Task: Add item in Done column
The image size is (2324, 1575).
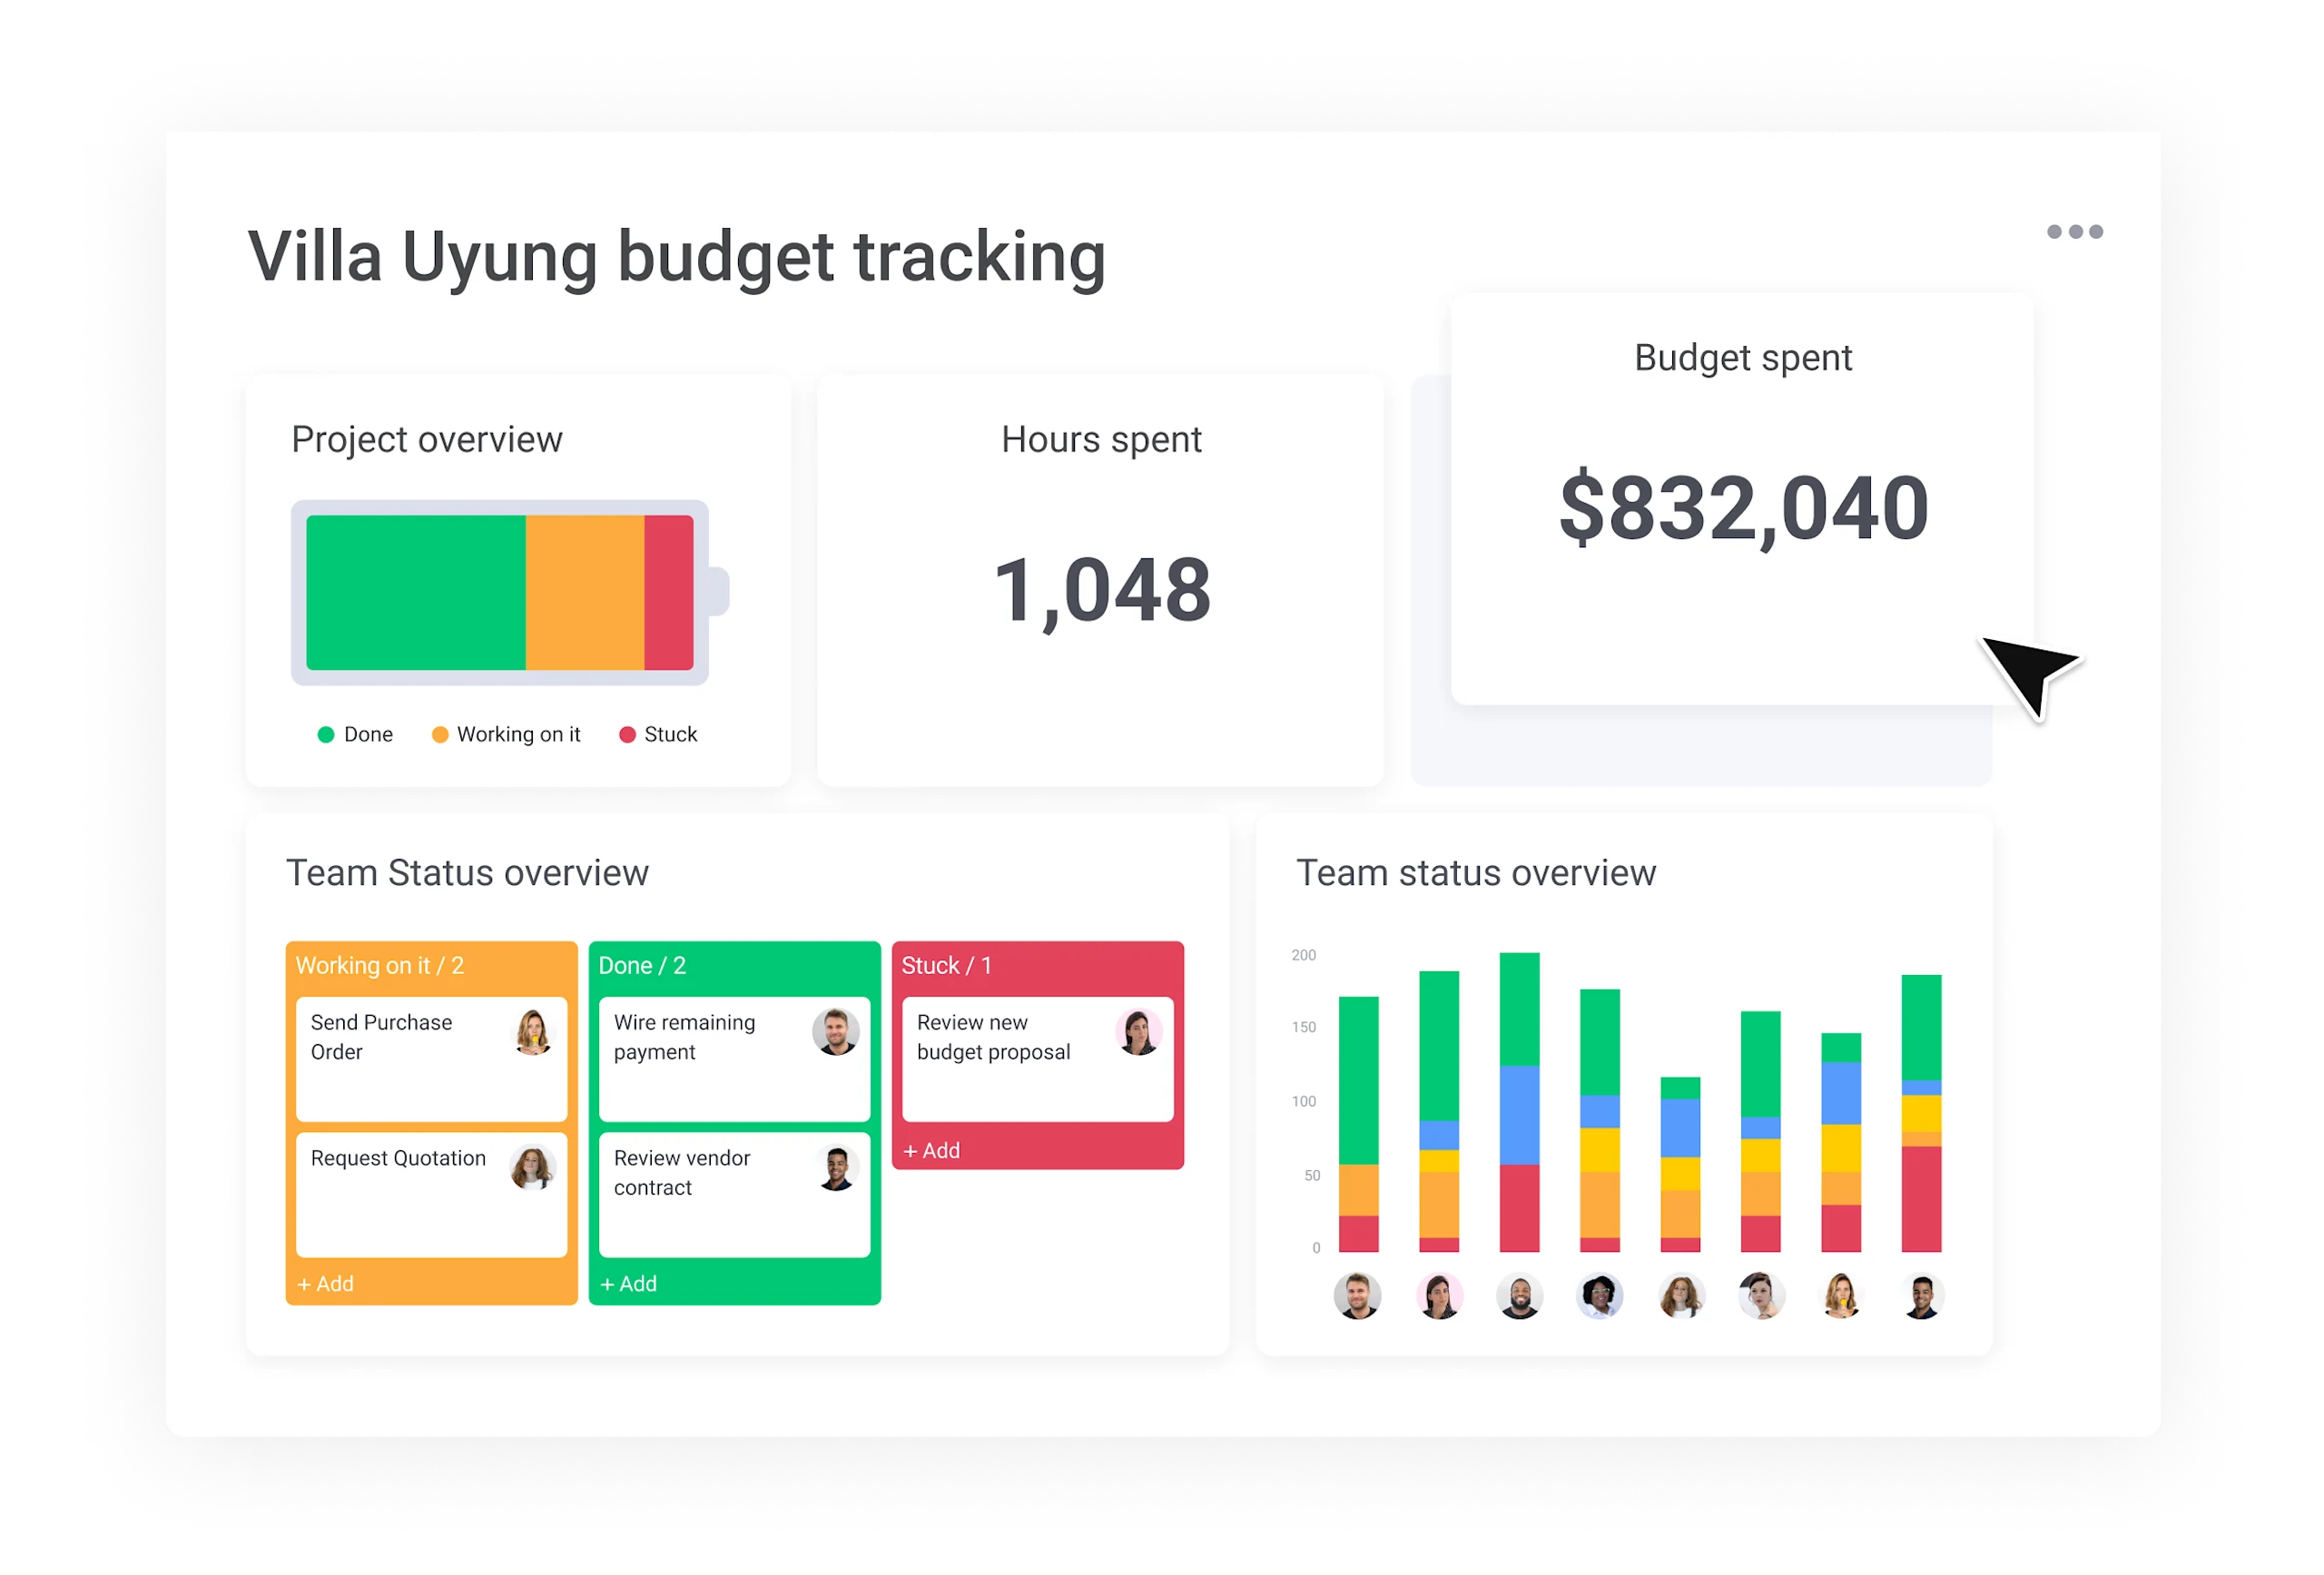Action: pos(629,1284)
